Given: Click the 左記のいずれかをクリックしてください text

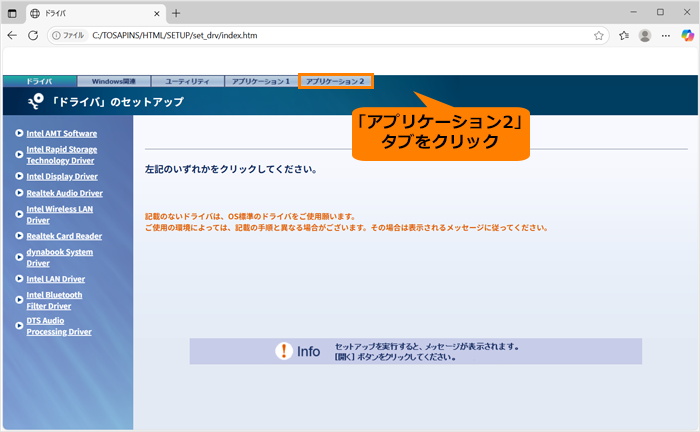Looking at the screenshot, I should click(231, 169).
